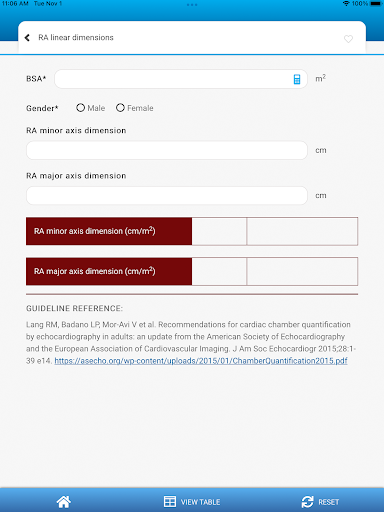Tap the RA major axis dimension result row
The width and height of the screenshot is (384, 512).
(x=192, y=271)
